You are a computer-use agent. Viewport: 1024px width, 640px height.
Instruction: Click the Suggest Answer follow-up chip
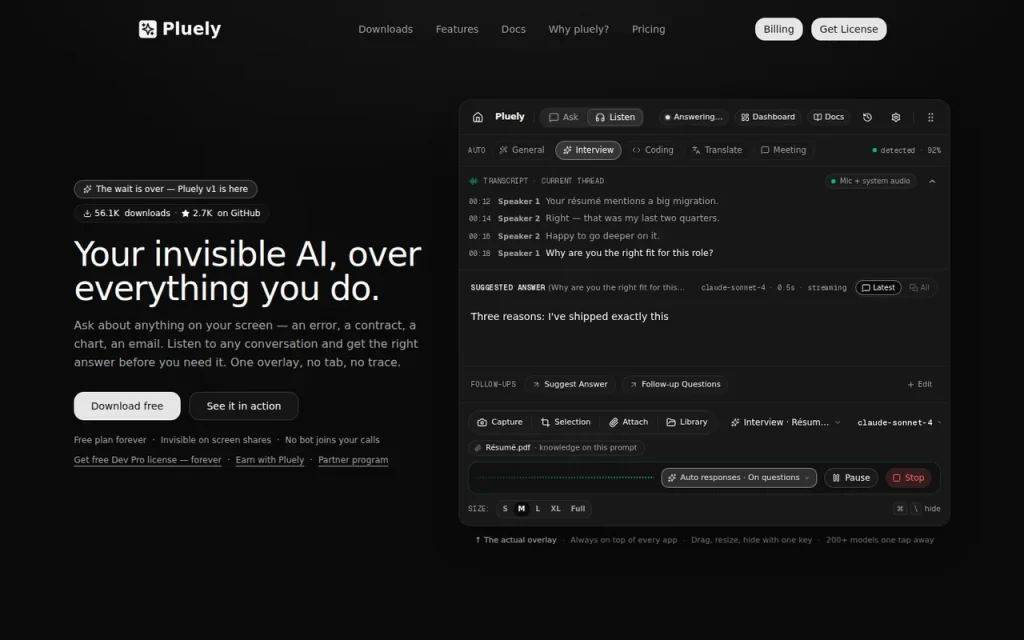click(569, 384)
